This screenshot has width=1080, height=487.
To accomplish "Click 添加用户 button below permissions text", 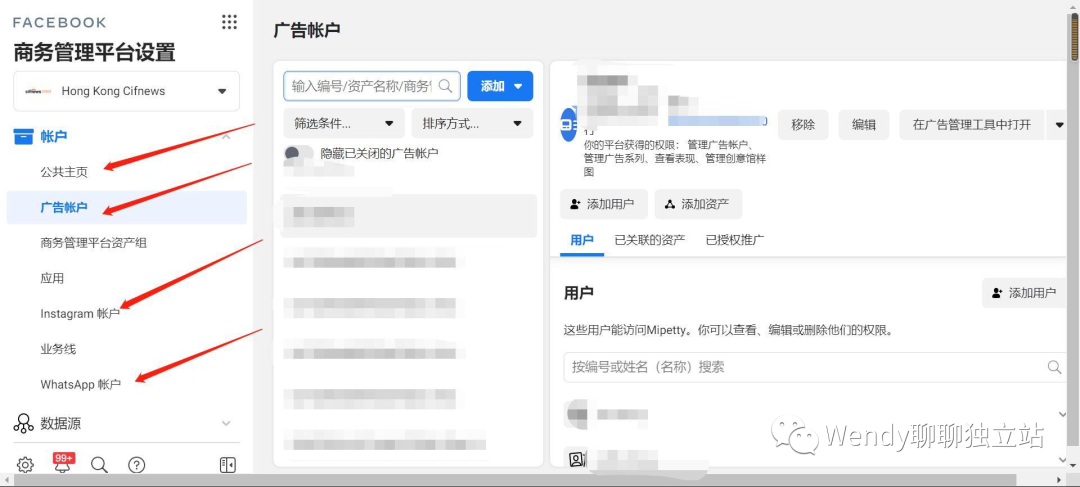I will pyautogui.click(x=604, y=204).
